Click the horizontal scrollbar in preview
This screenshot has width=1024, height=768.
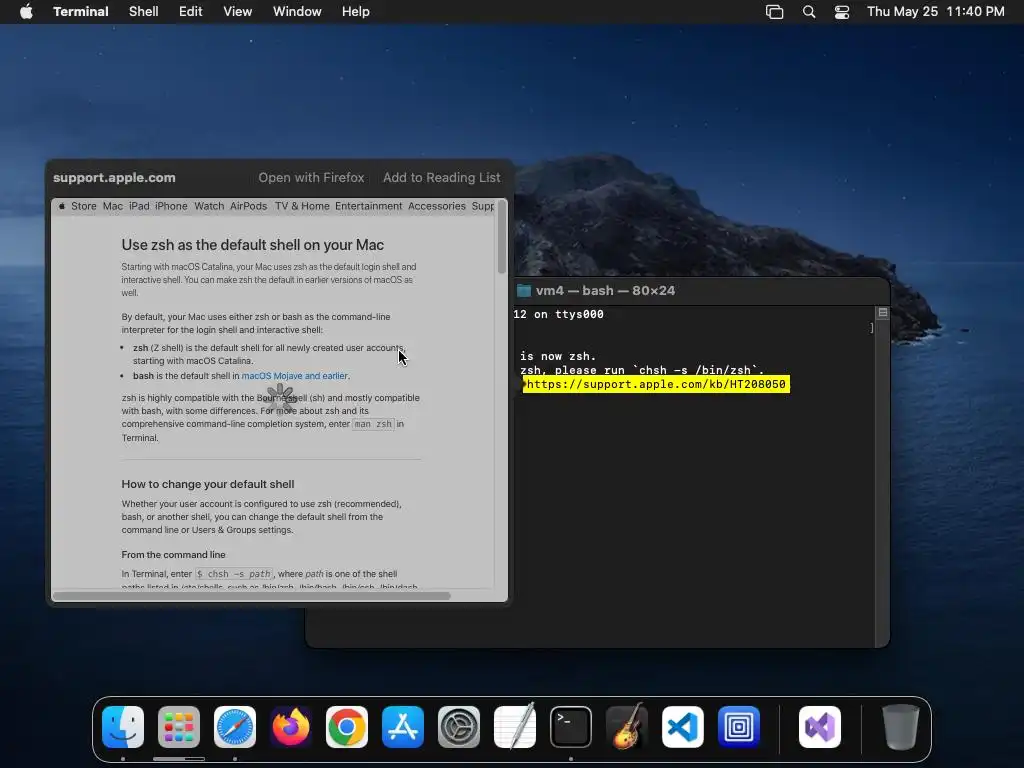pyautogui.click(x=251, y=596)
